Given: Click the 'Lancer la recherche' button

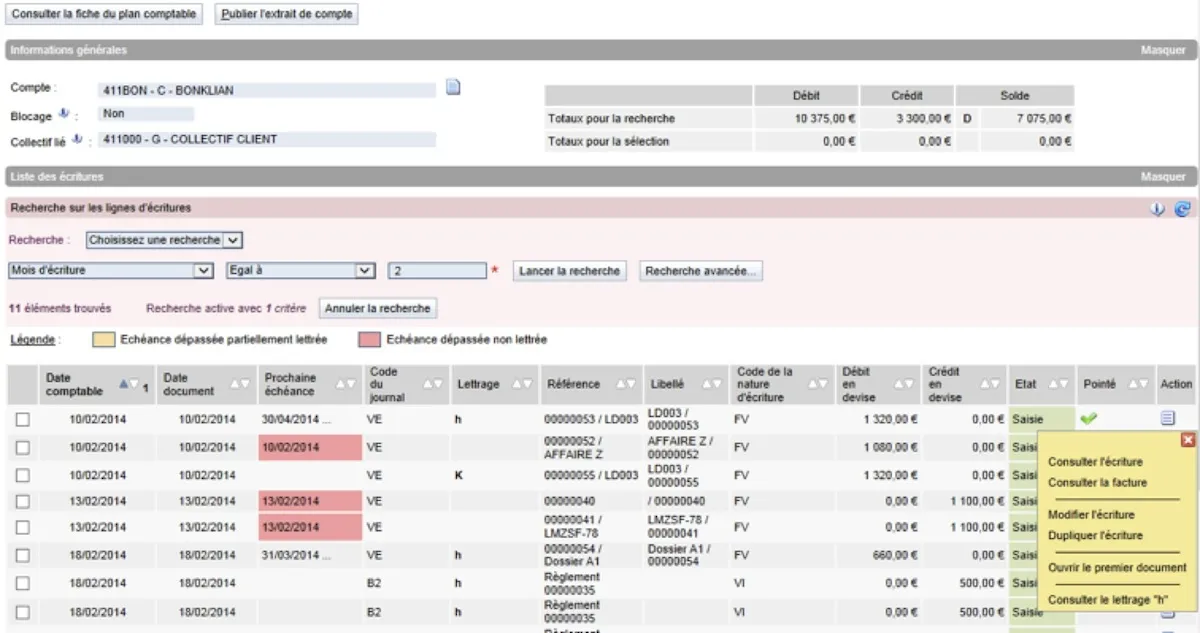Looking at the screenshot, I should click(570, 271).
